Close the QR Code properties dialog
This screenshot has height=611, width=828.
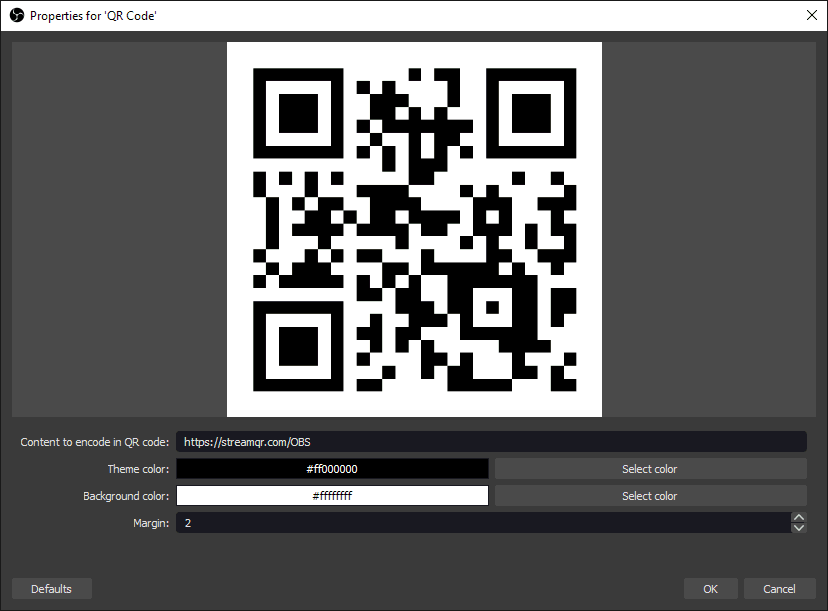pyautogui.click(x=812, y=15)
